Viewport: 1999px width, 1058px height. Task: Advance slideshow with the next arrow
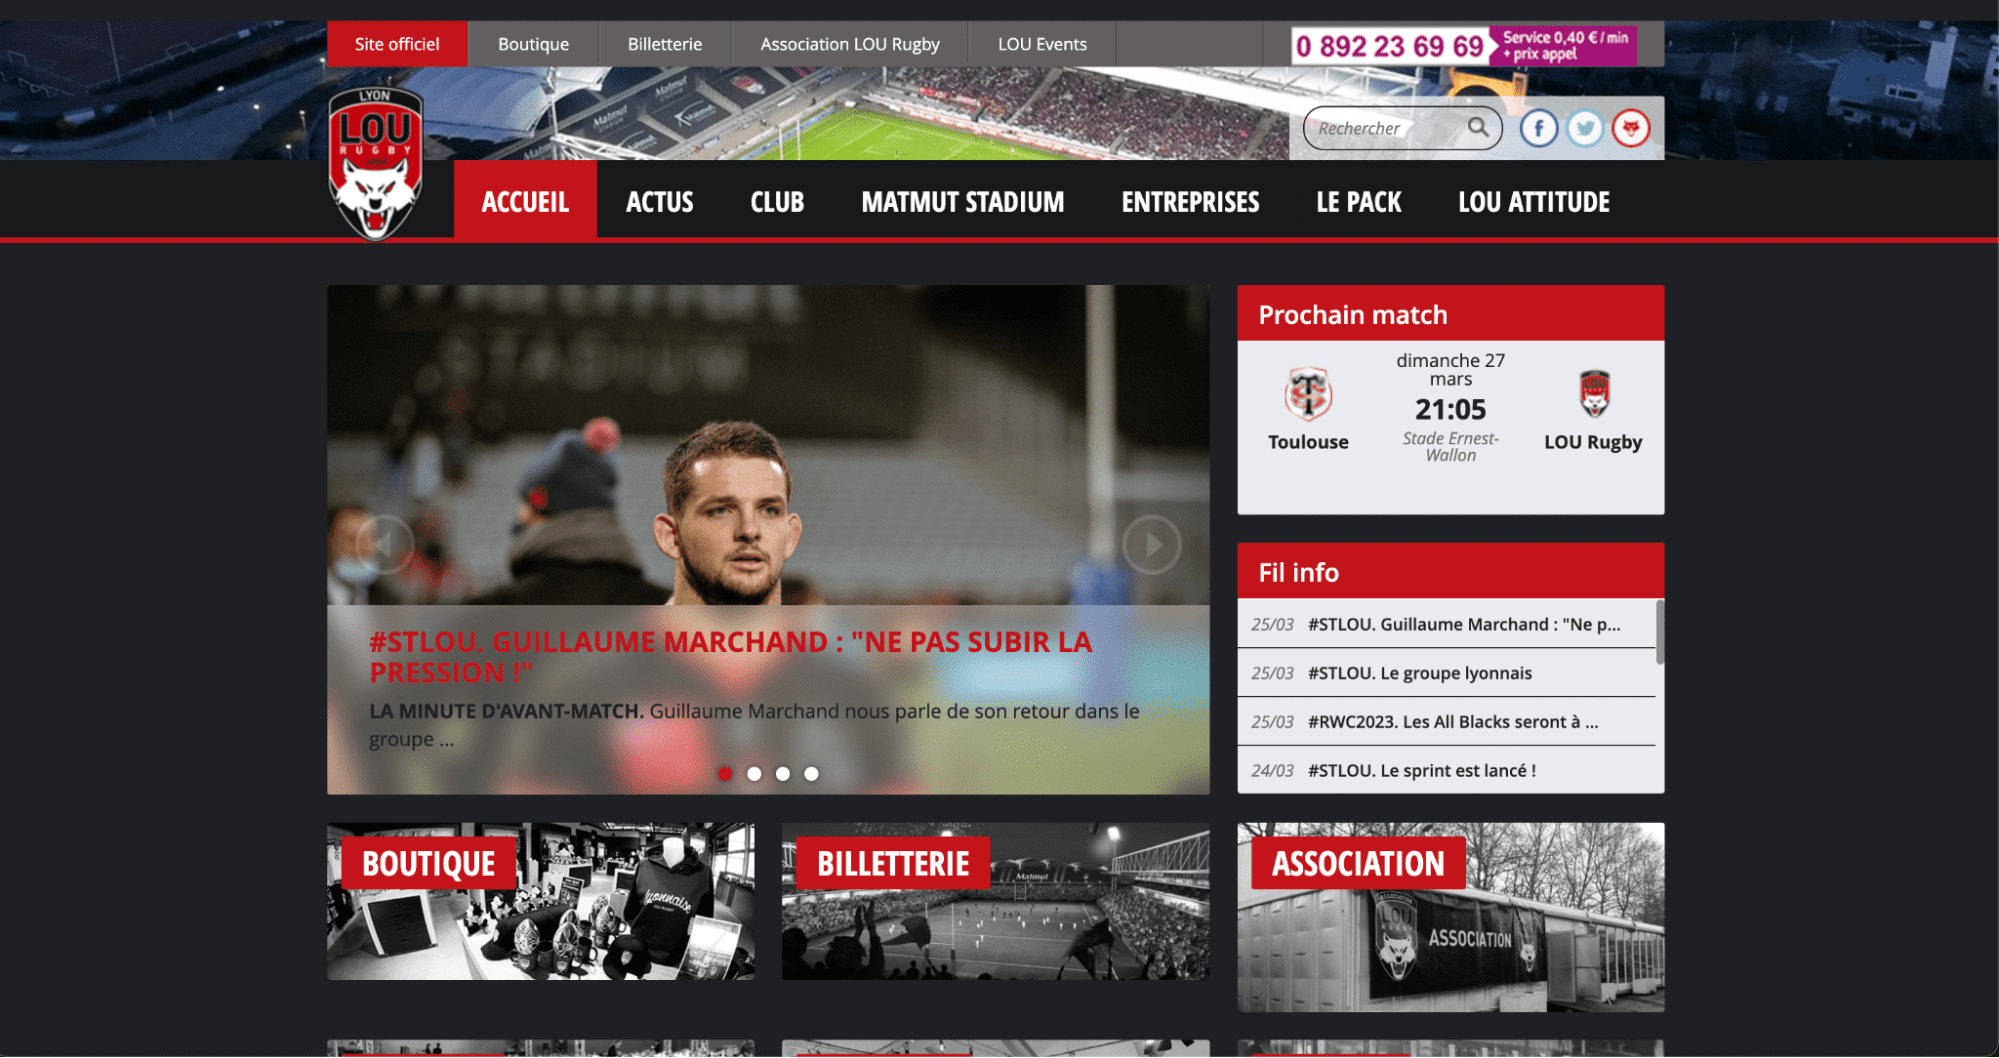[x=1151, y=544]
